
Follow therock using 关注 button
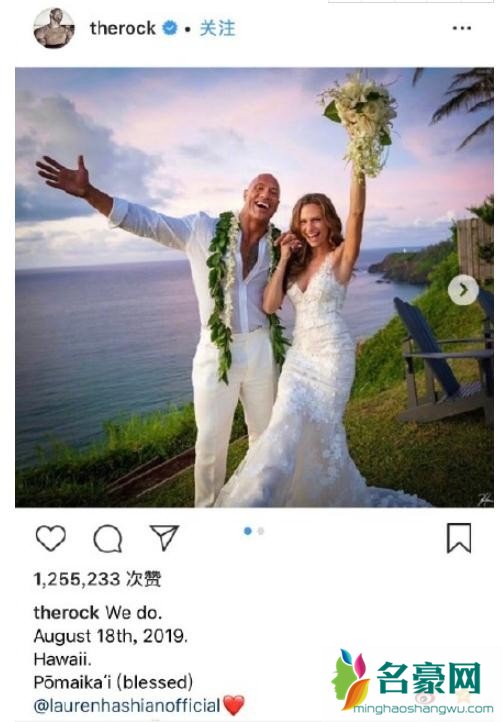tap(217, 29)
